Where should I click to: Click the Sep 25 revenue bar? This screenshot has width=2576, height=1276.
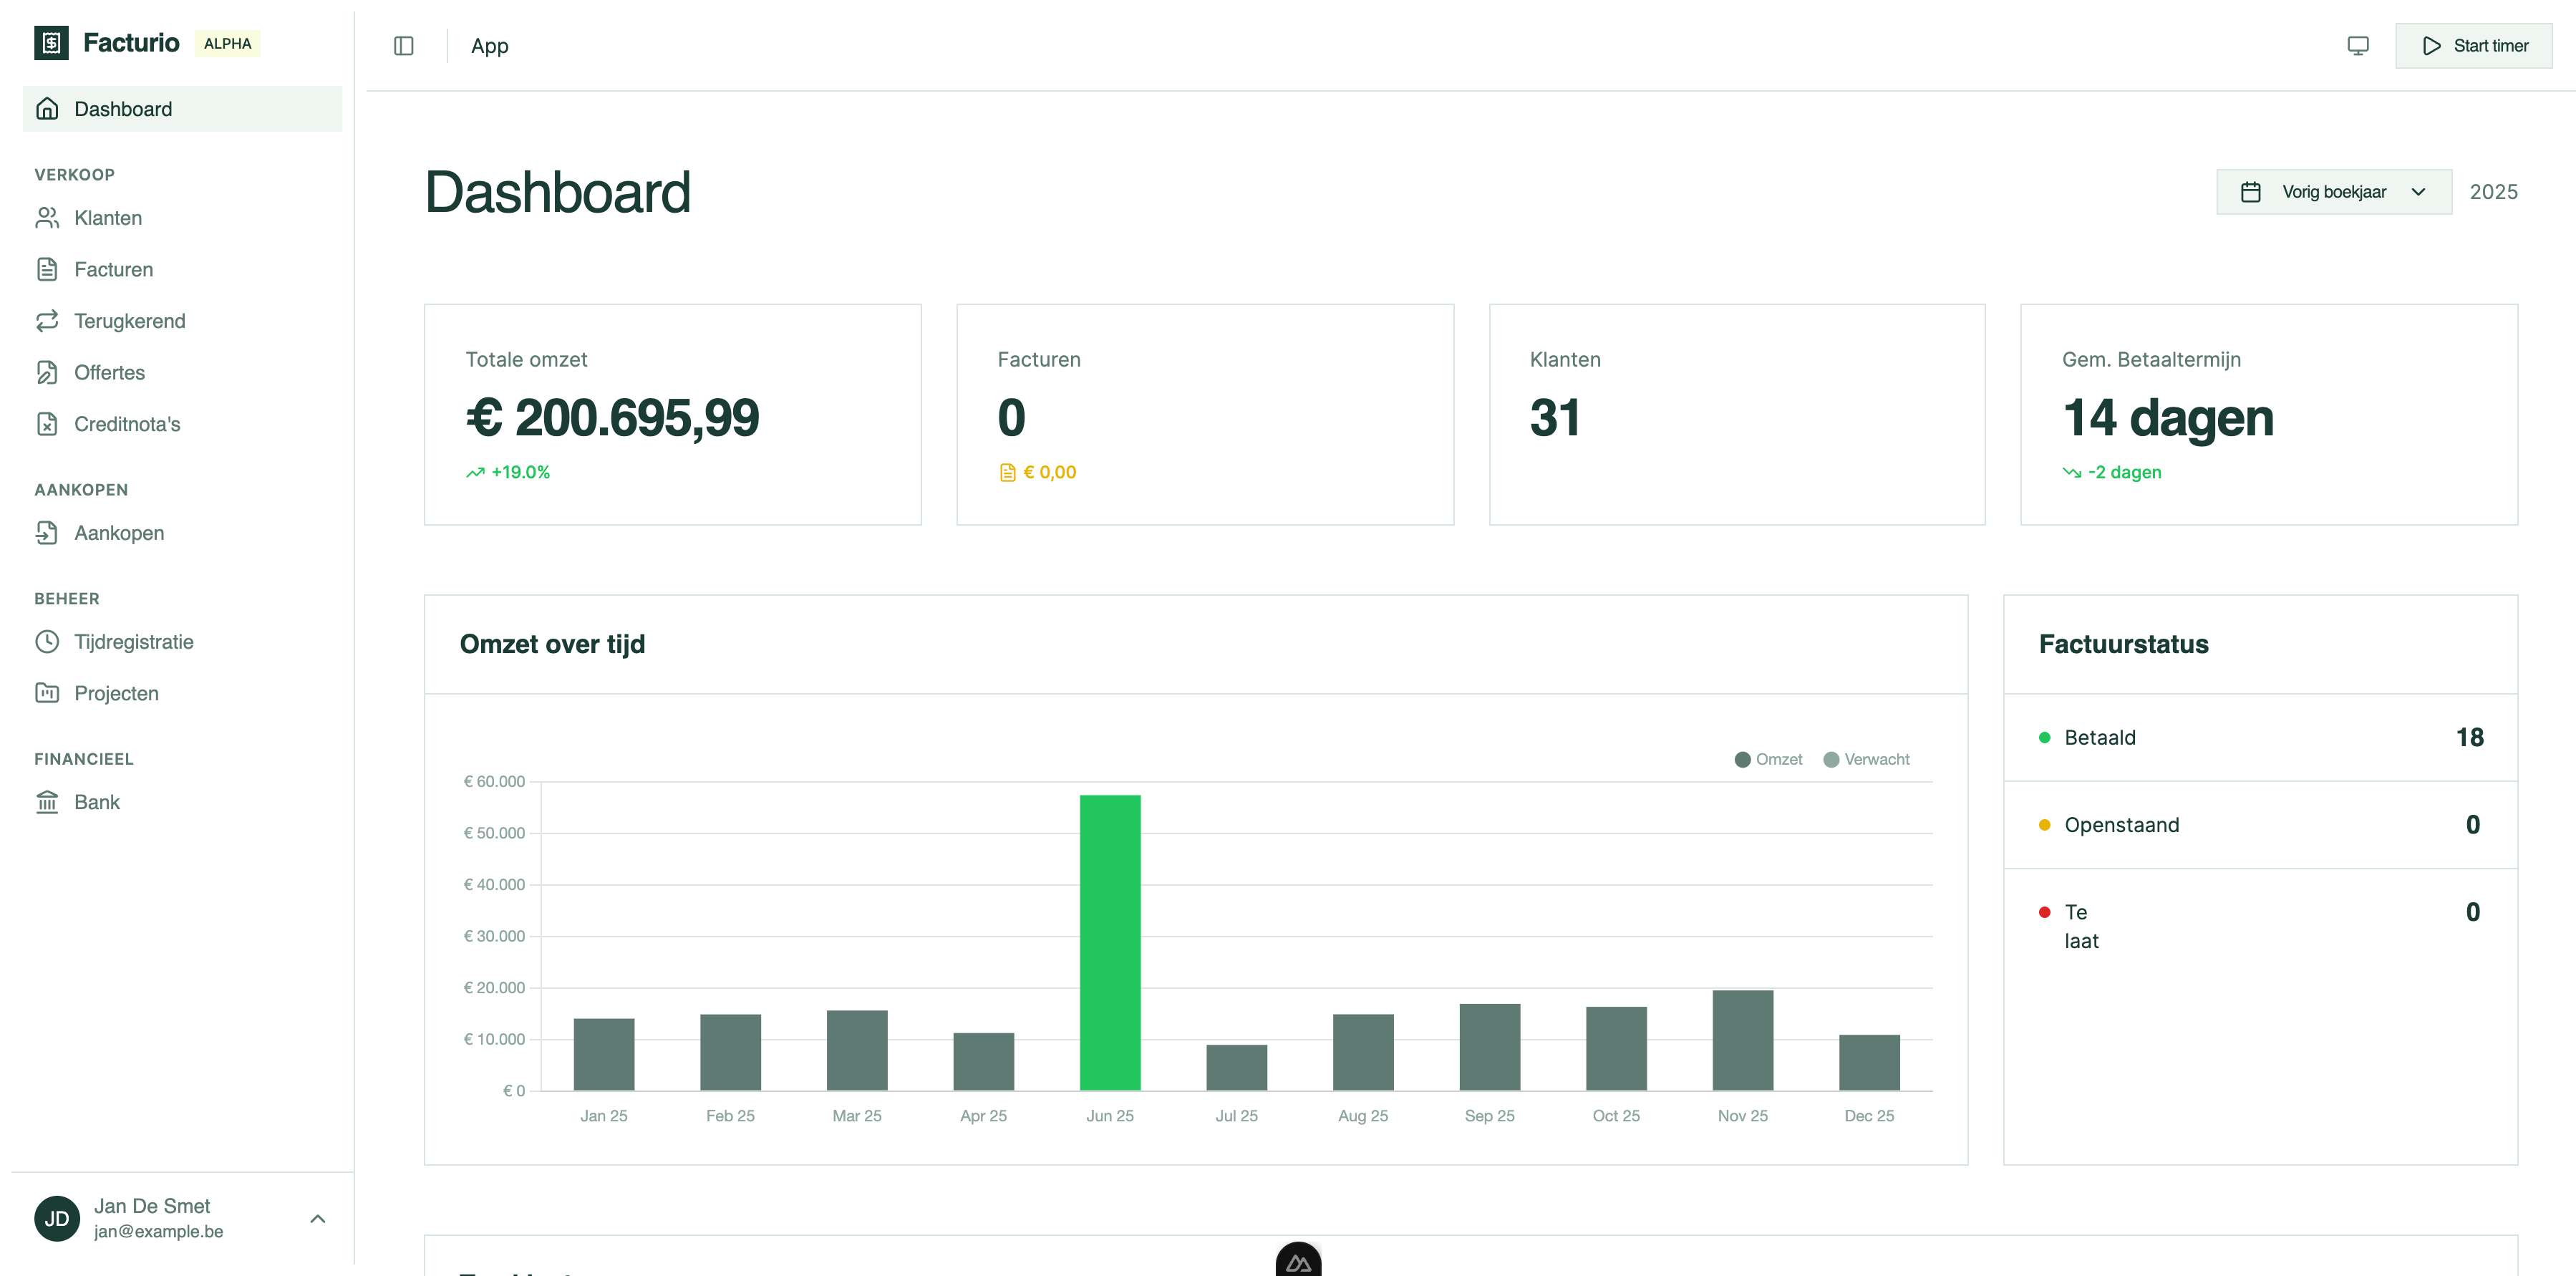click(1490, 1047)
